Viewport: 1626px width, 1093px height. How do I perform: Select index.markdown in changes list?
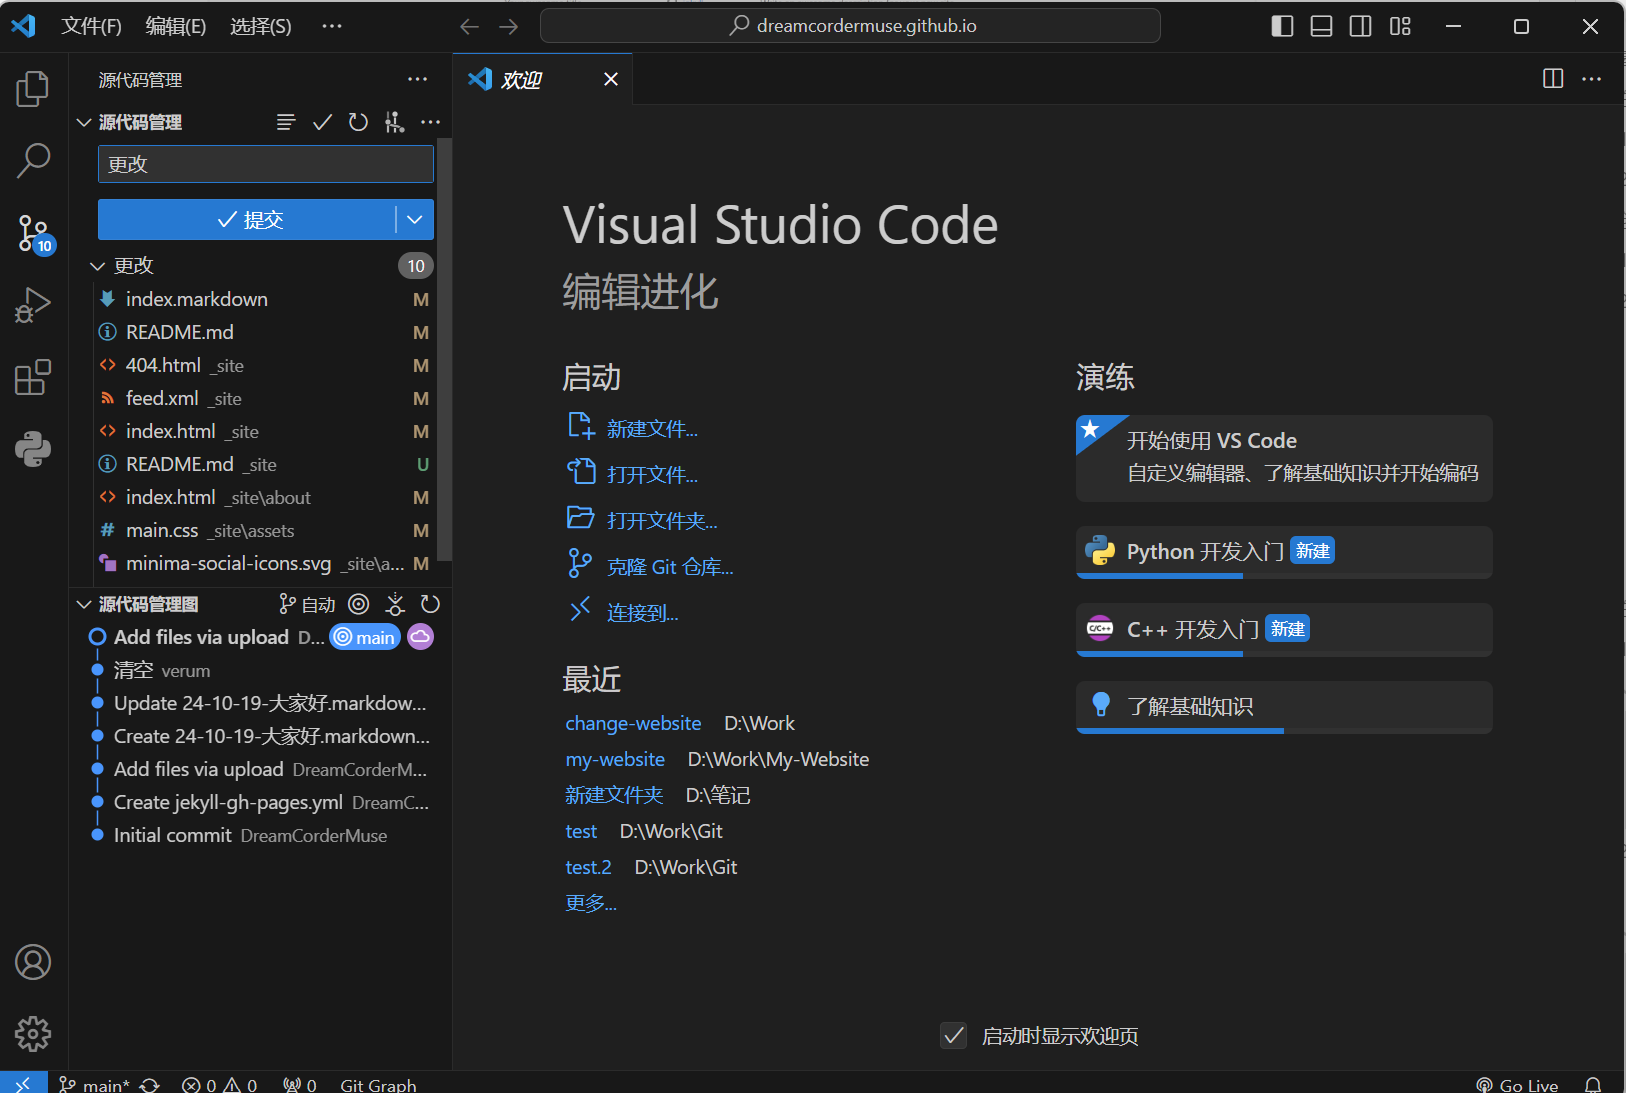click(265, 299)
